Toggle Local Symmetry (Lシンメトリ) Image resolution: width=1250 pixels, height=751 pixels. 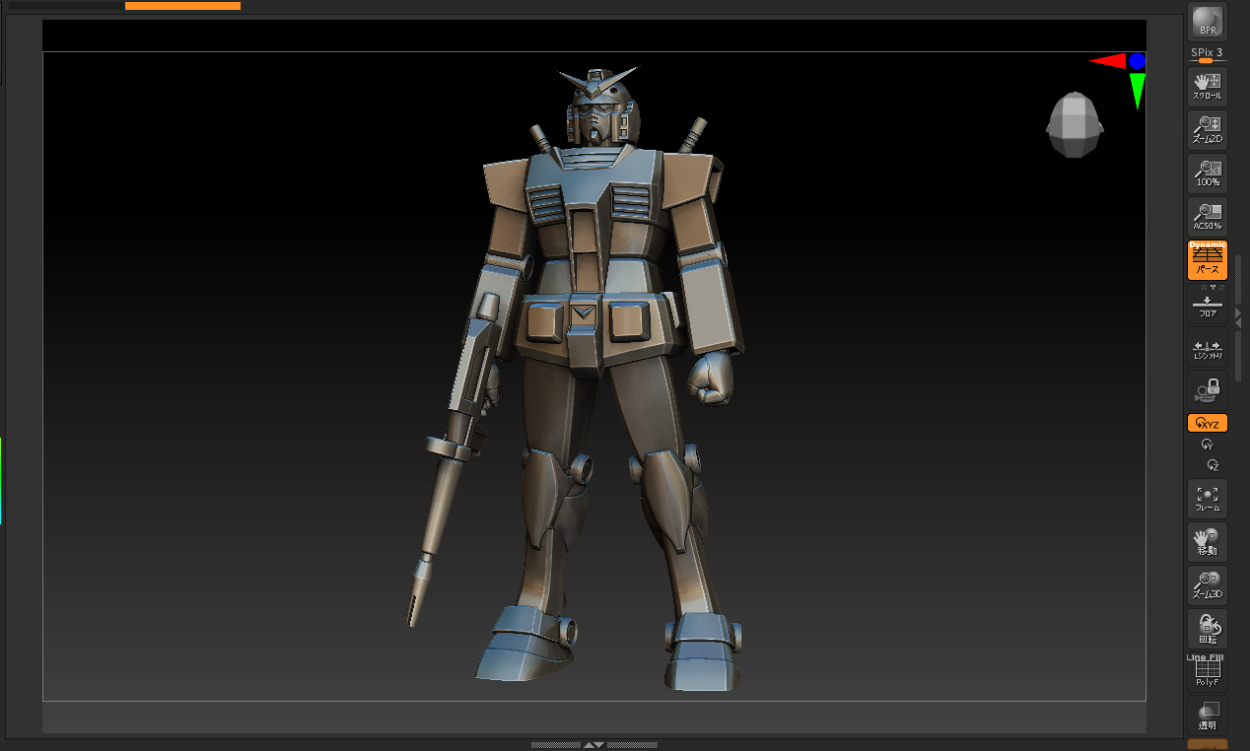(x=1207, y=347)
